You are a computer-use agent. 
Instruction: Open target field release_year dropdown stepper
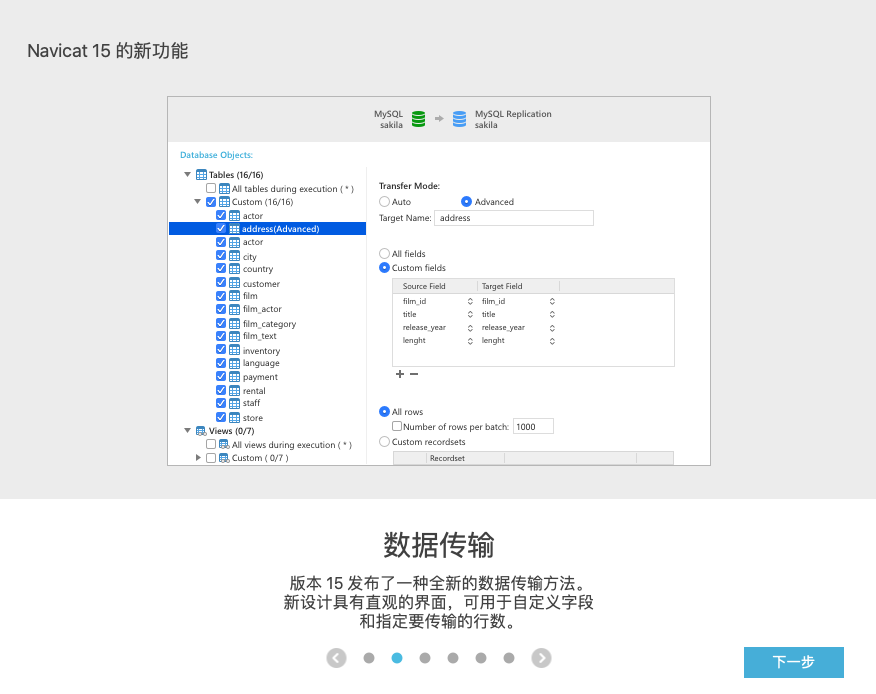click(x=552, y=327)
